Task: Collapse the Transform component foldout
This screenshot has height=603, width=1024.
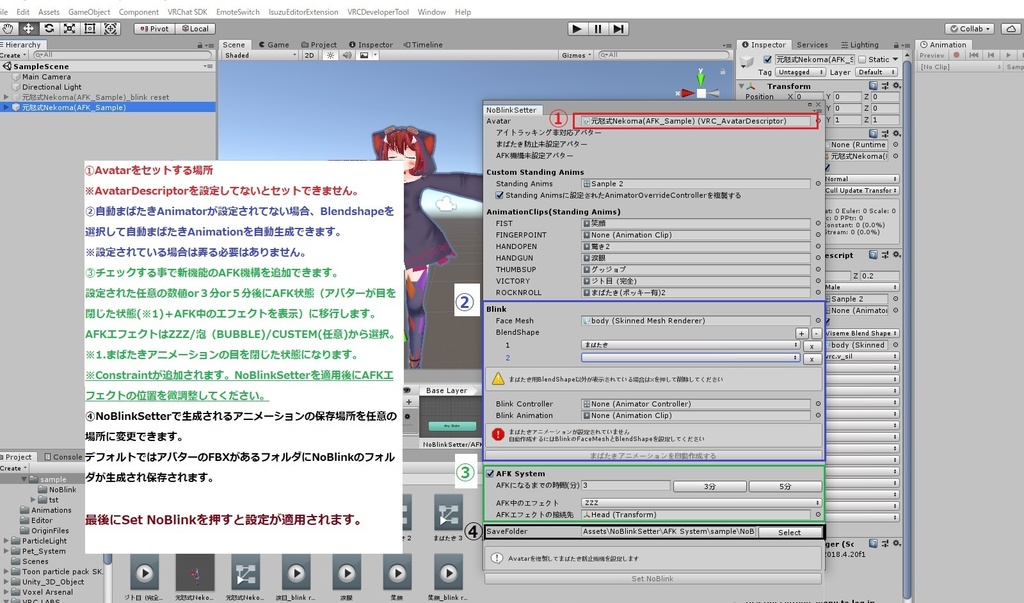Action: point(741,86)
